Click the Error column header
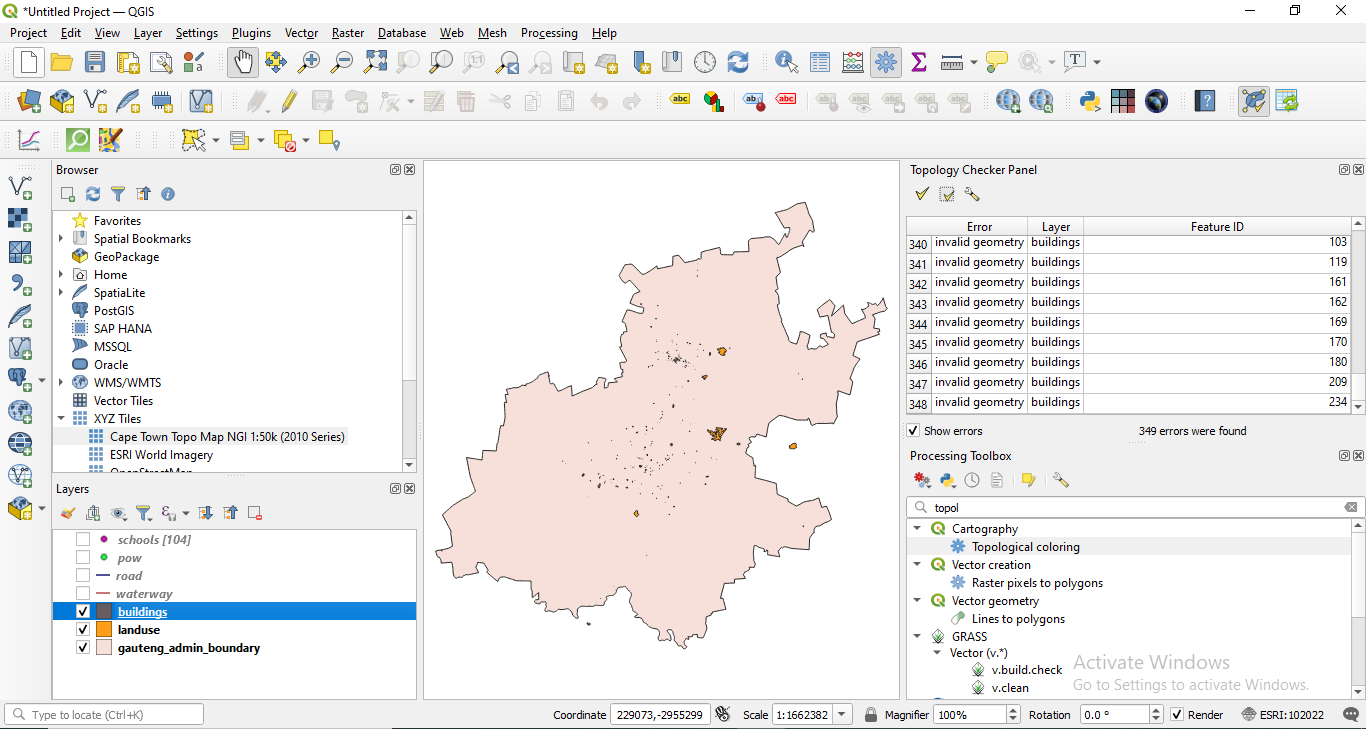 pos(979,227)
